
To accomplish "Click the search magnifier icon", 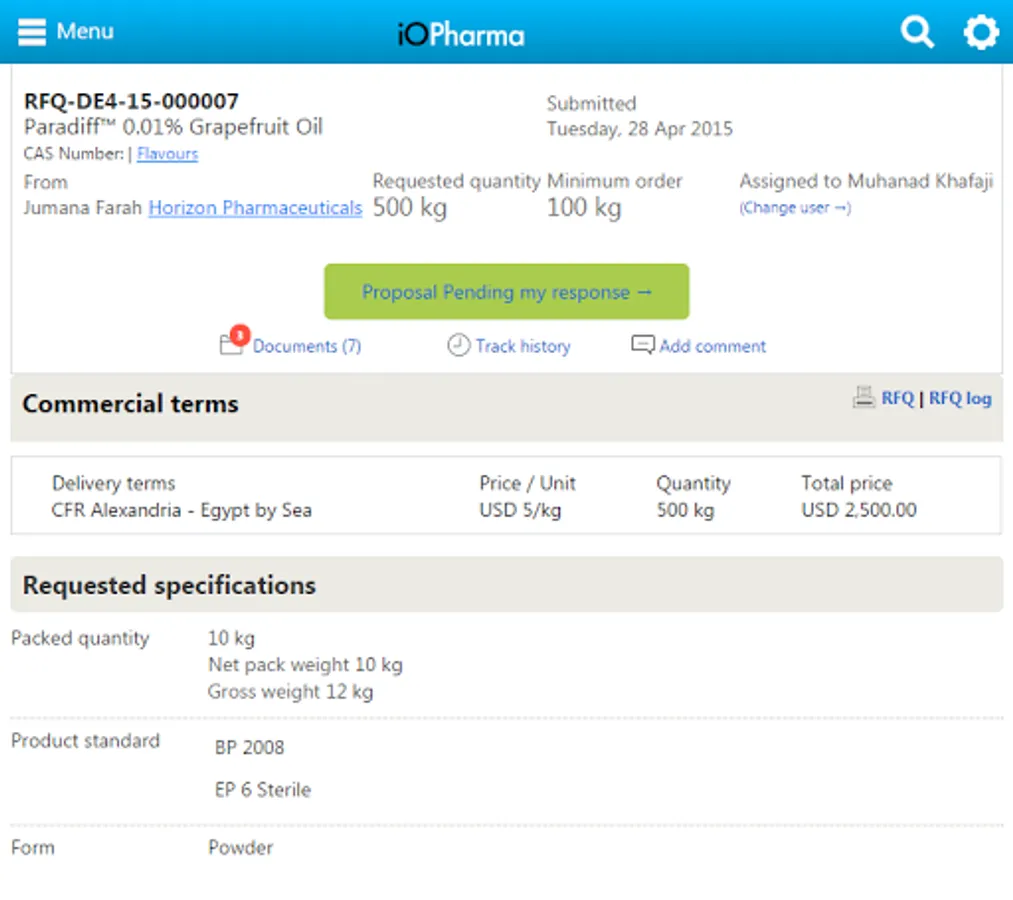I will pyautogui.click(x=917, y=32).
